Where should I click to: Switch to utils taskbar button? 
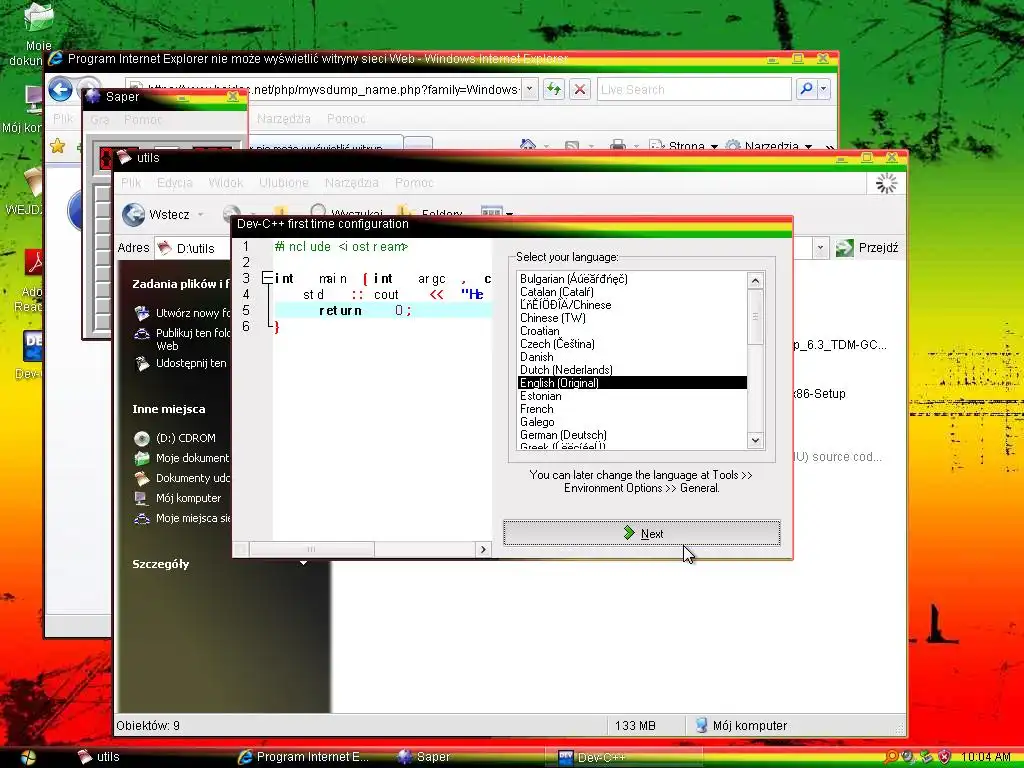point(99,756)
